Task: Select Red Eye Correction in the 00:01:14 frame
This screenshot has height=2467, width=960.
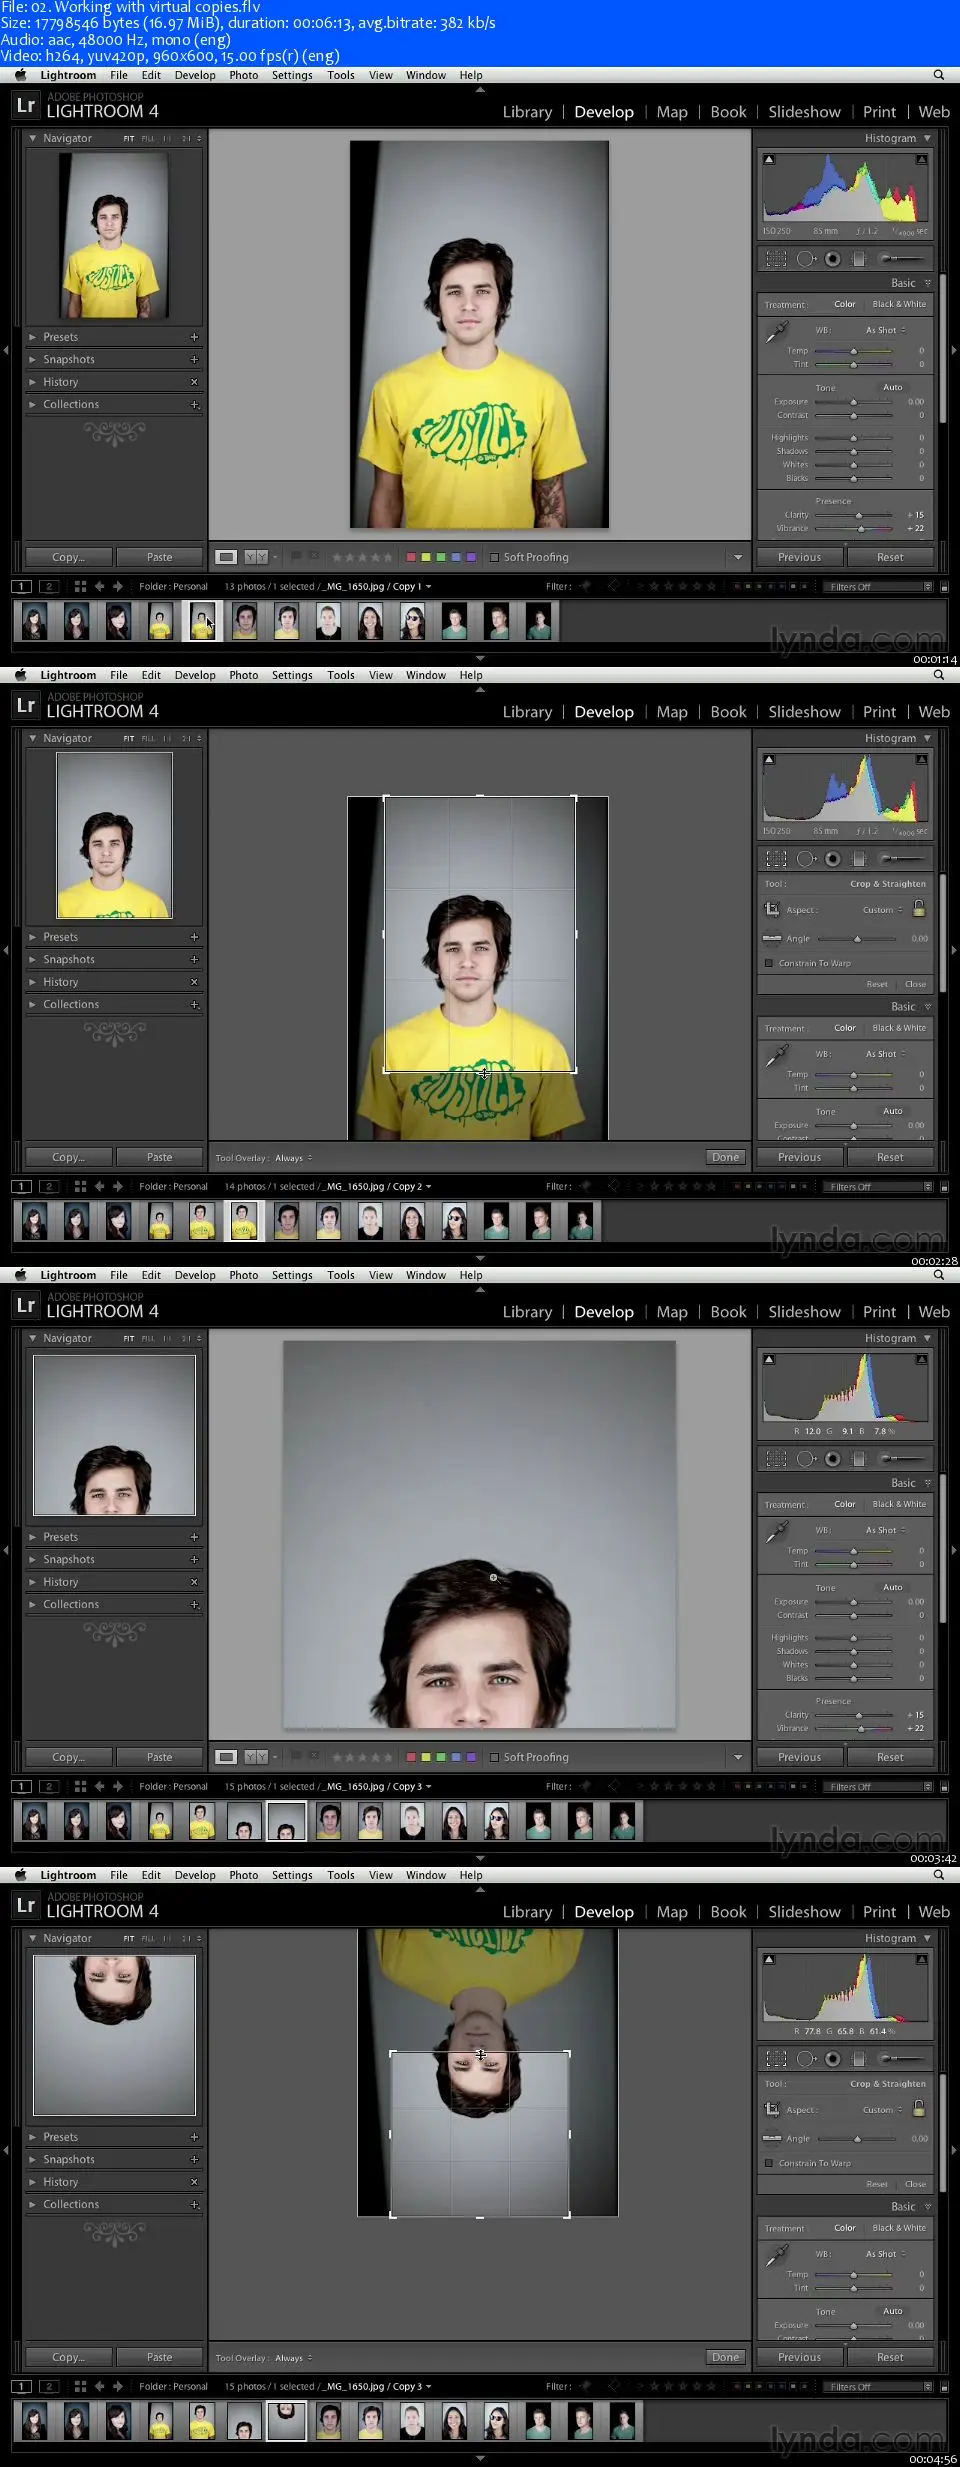Action: point(832,259)
